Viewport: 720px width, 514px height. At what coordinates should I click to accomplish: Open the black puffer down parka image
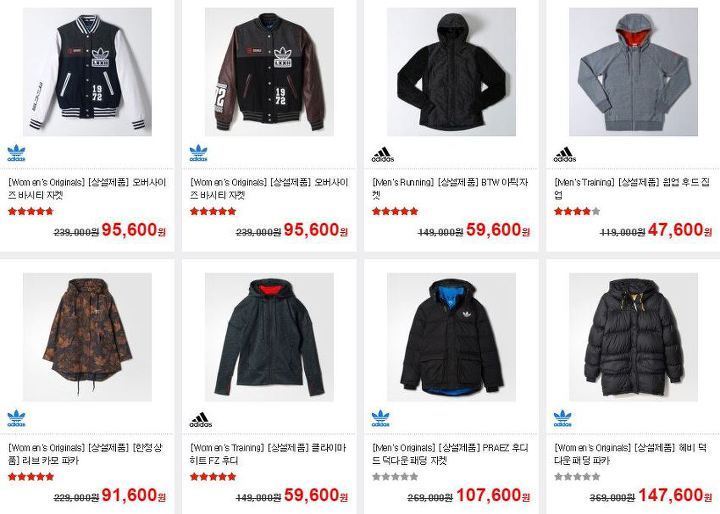[633, 337]
